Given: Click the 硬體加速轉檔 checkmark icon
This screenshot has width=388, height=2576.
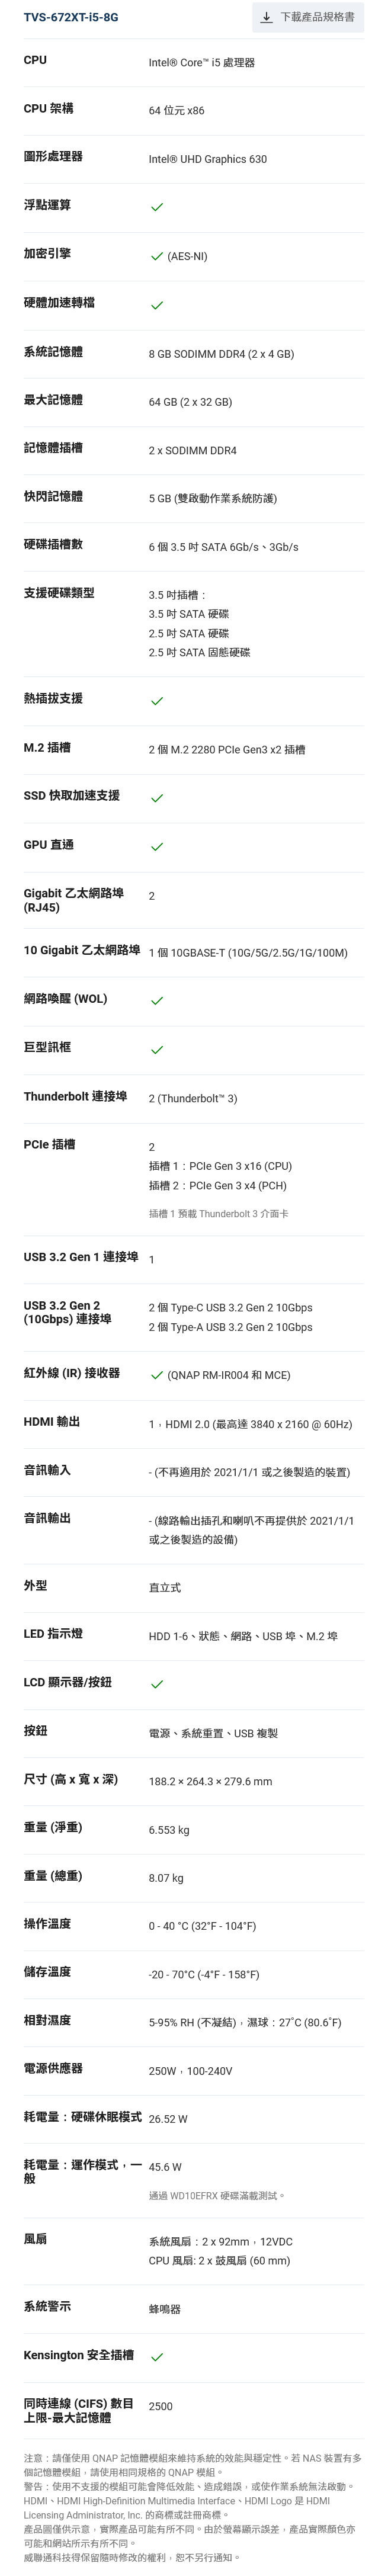Looking at the screenshot, I should pyautogui.click(x=157, y=305).
